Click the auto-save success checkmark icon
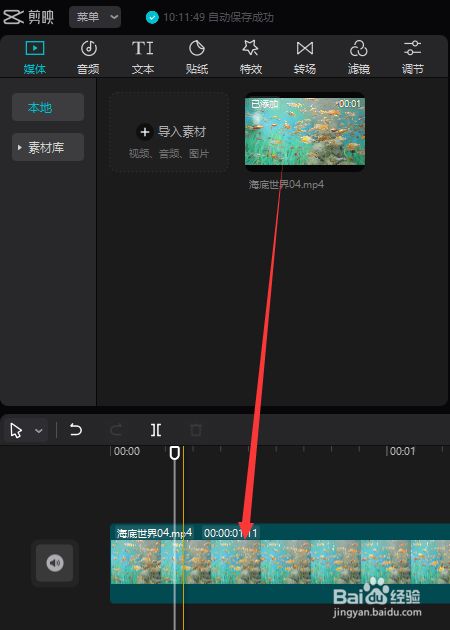Image resolution: width=450 pixels, height=630 pixels. pyautogui.click(x=152, y=17)
